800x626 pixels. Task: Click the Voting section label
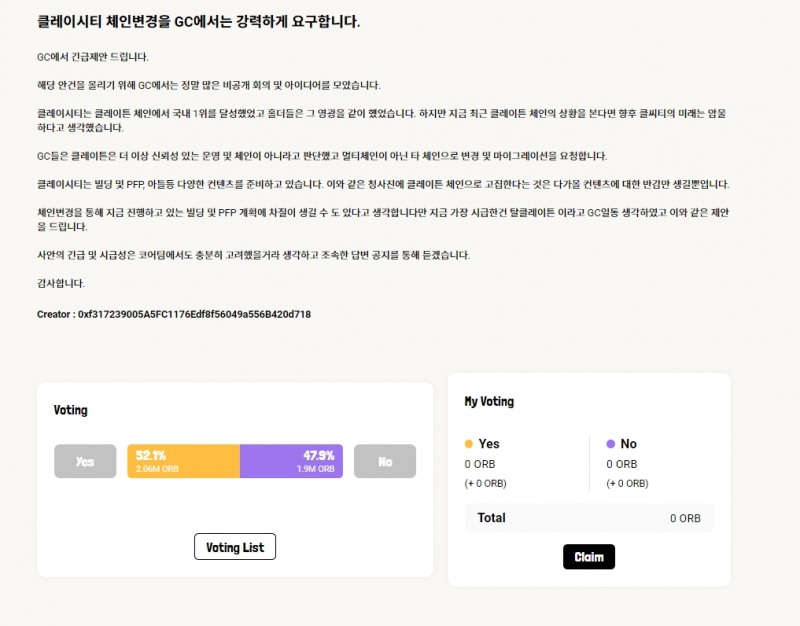click(70, 410)
